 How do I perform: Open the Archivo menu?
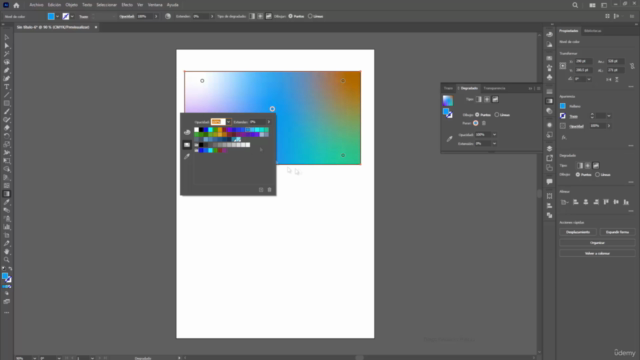coord(36,5)
